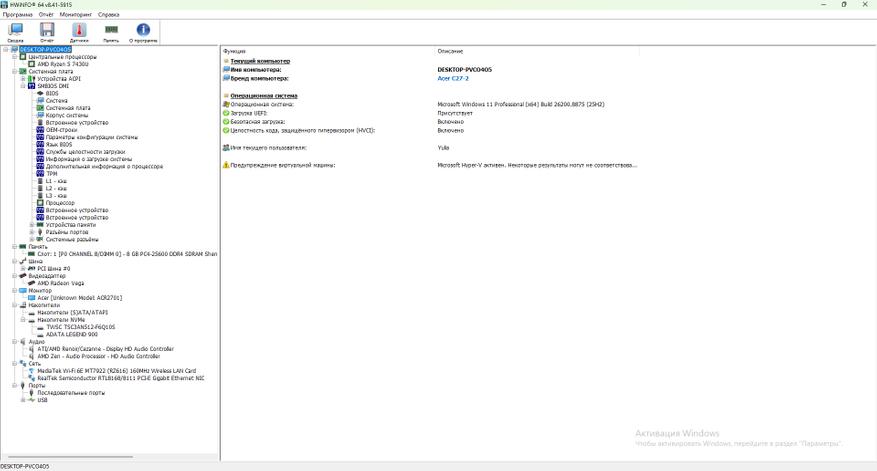877x471 pixels.
Task: Select Дополнительная информация о процессоре item
Action: [x=104, y=166]
